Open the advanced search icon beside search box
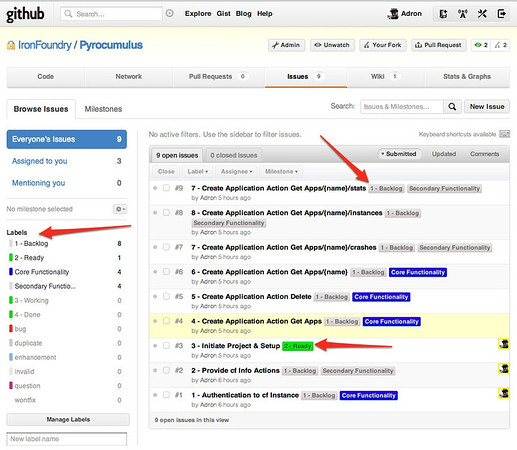 (170, 13)
